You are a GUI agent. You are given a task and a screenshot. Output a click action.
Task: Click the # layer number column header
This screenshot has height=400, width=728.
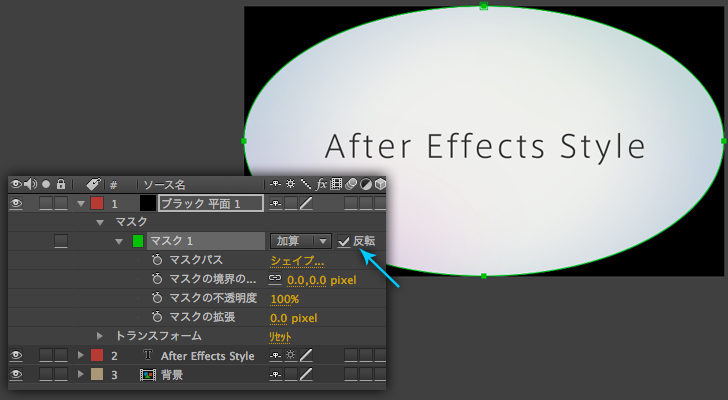[x=113, y=185]
